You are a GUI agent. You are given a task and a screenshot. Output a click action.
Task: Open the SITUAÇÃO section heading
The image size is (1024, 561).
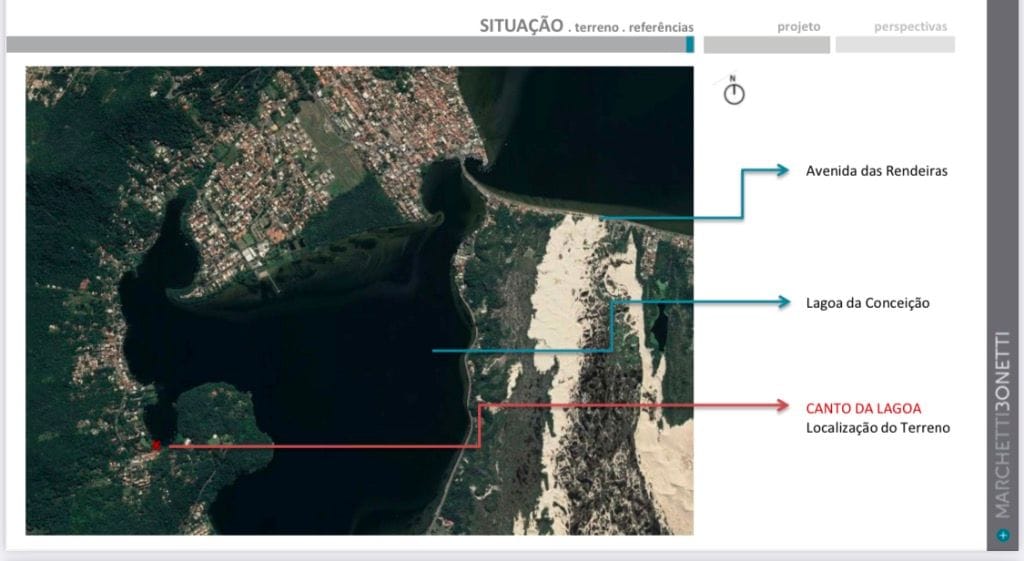(521, 25)
